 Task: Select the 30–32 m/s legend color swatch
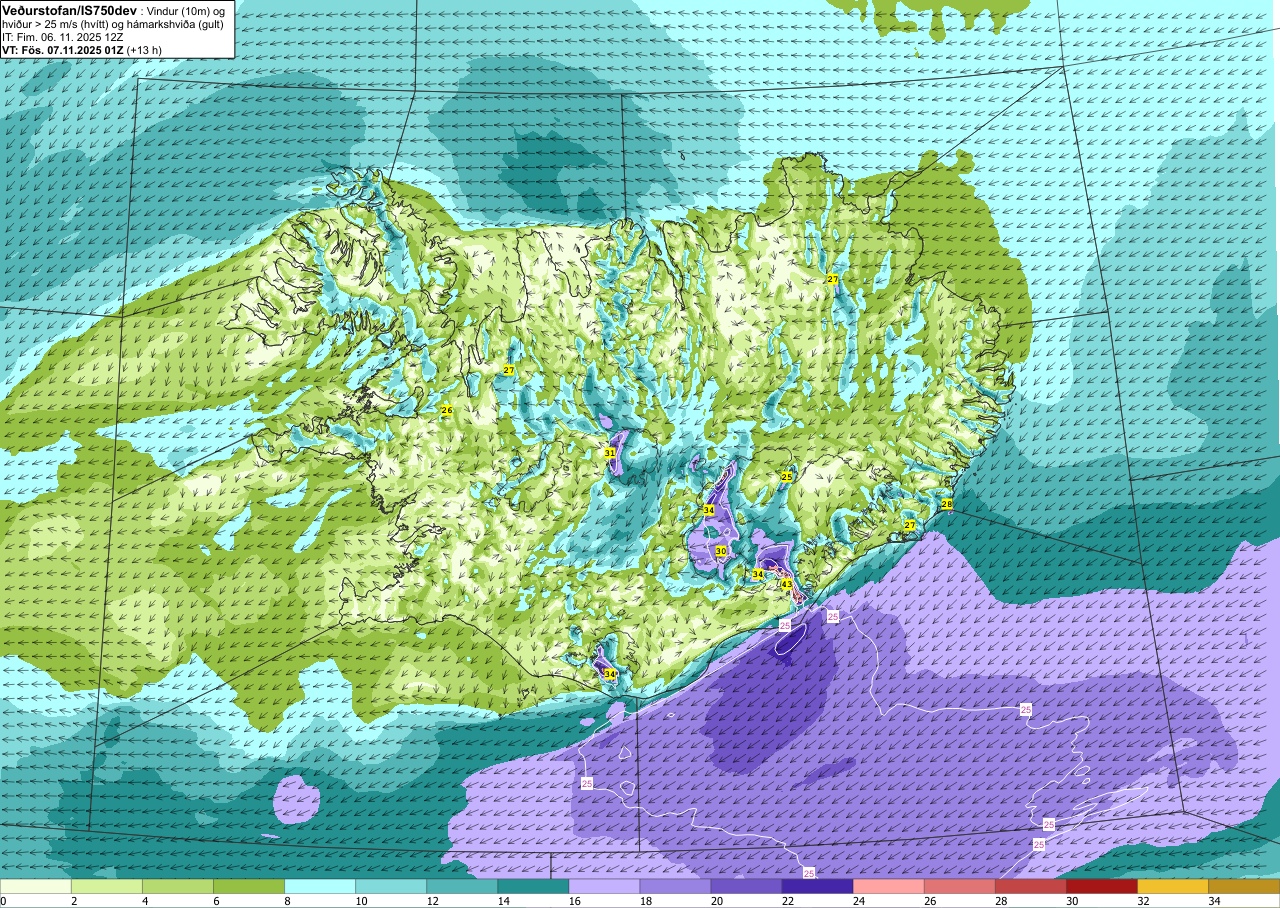coord(1101,886)
